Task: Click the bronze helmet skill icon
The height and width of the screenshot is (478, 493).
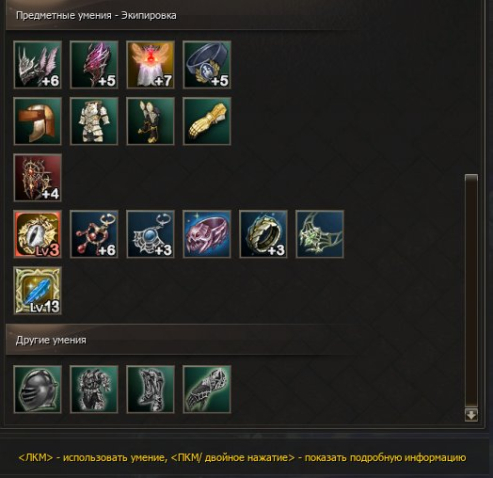Action: pos(38,121)
